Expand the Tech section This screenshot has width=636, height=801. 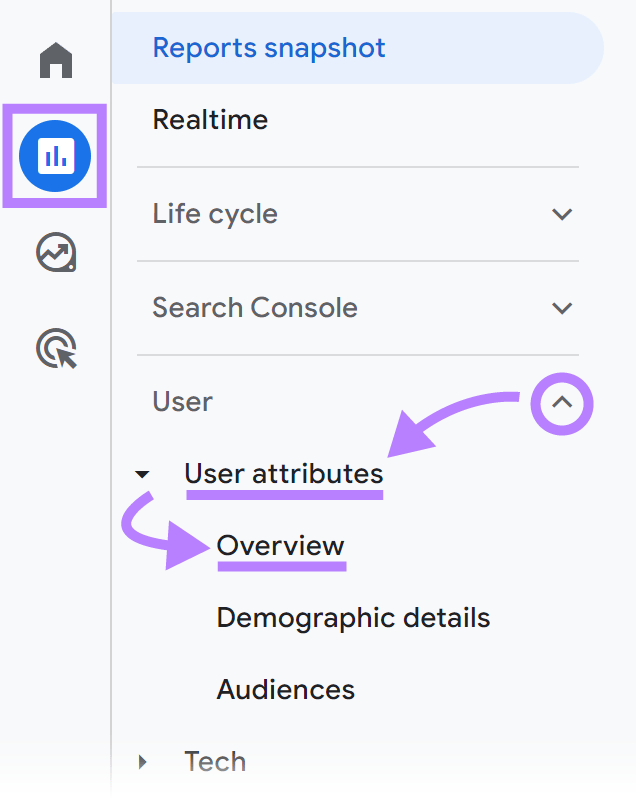[142, 761]
